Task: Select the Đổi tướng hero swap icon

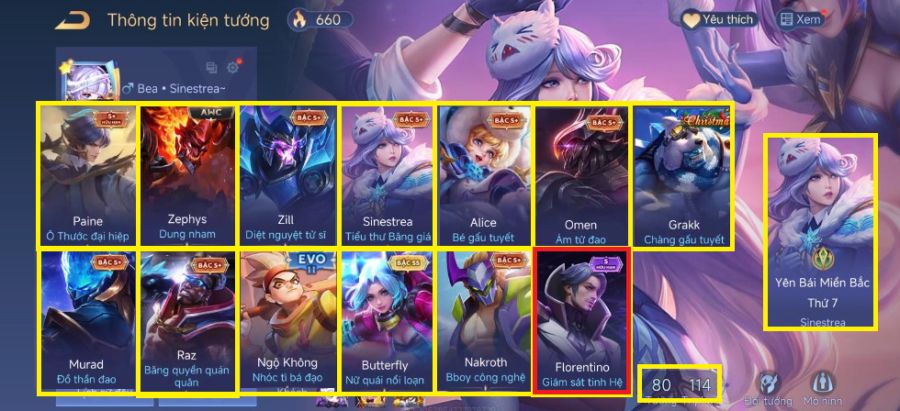Action: click(769, 389)
